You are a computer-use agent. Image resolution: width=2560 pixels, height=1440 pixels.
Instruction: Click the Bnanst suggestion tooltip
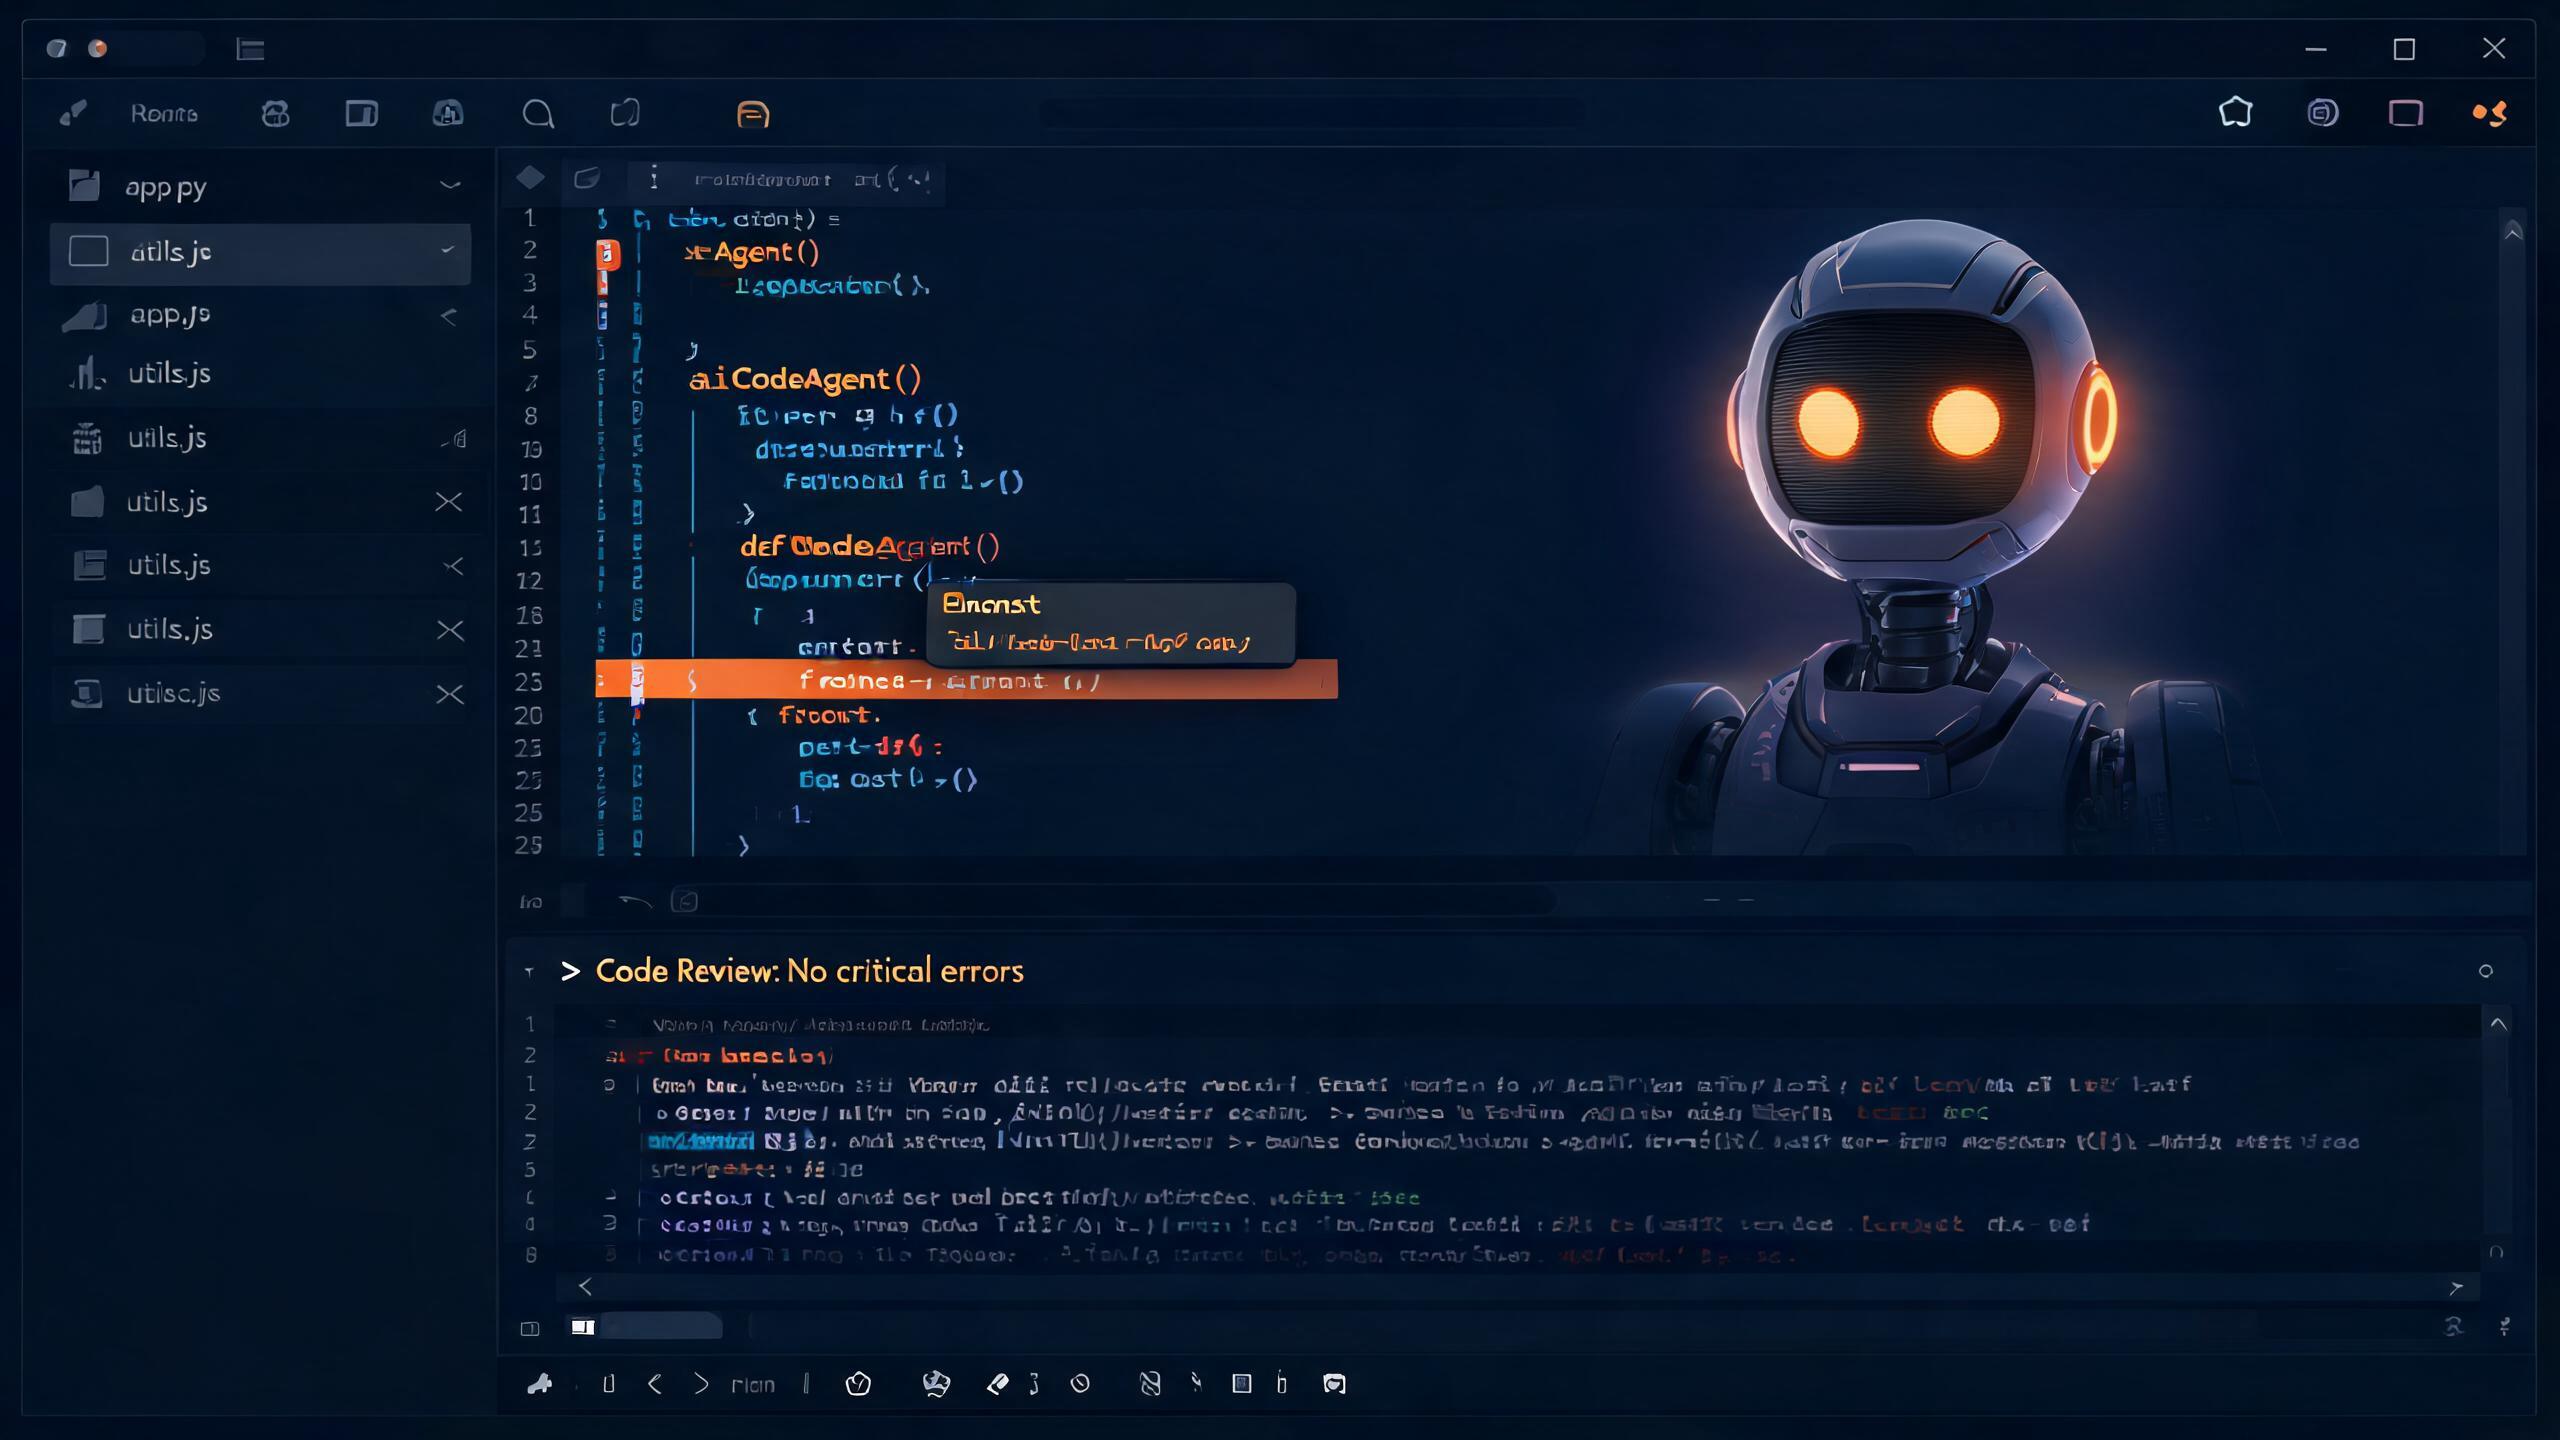click(1110, 623)
